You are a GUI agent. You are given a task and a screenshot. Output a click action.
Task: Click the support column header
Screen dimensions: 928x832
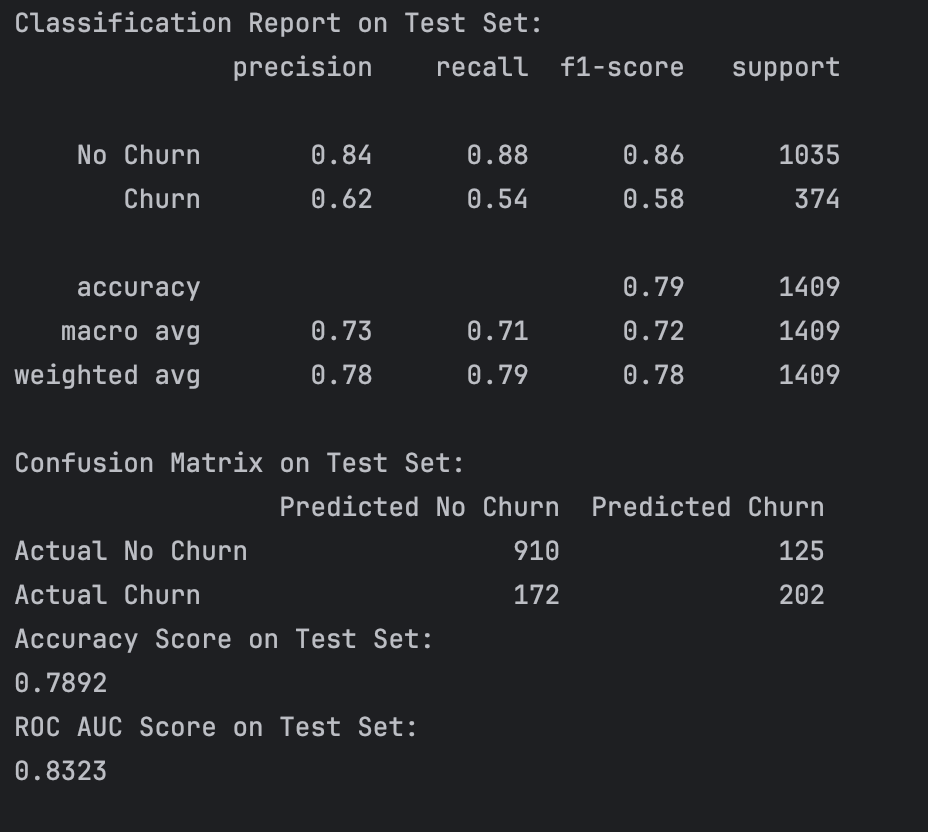point(786,68)
